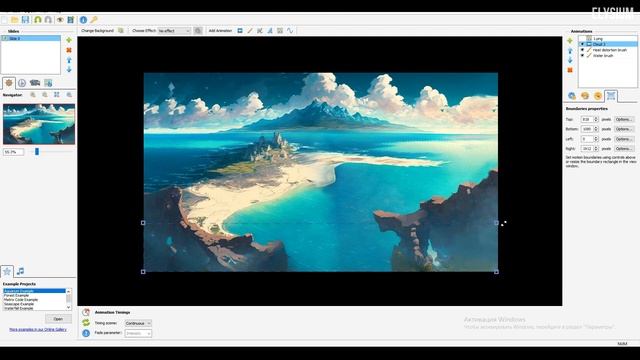Switch to the clock tab on left panel

coord(22,83)
